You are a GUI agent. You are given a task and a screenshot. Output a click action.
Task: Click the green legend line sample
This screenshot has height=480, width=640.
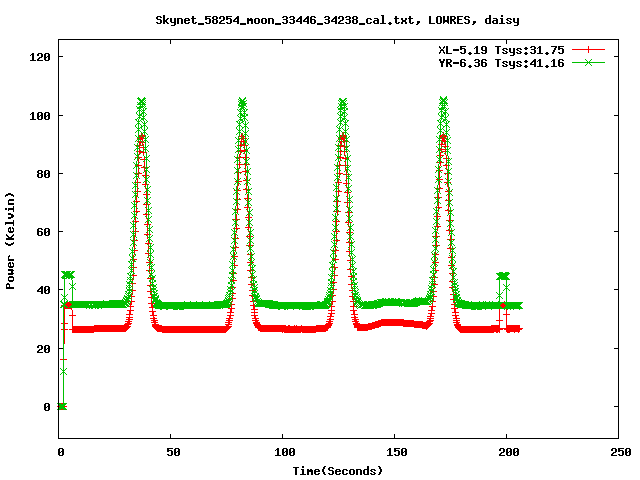pos(588,62)
